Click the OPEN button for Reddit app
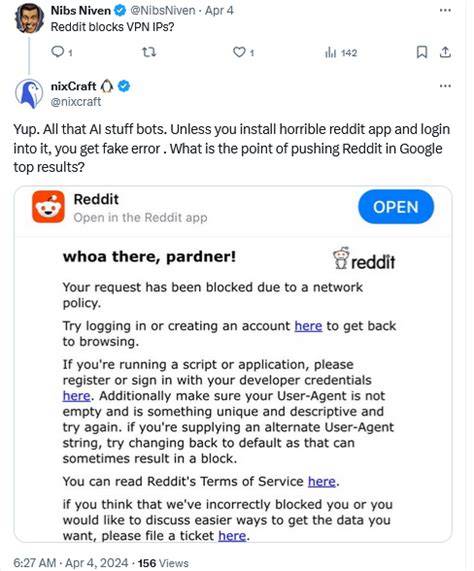Viewport: 474px width, 571px height. click(396, 207)
